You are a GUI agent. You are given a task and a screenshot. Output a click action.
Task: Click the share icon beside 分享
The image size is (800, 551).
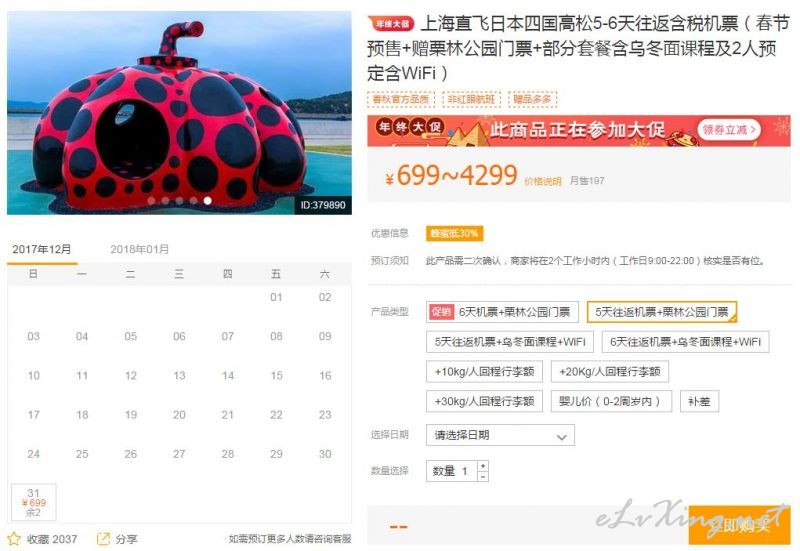tap(103, 539)
